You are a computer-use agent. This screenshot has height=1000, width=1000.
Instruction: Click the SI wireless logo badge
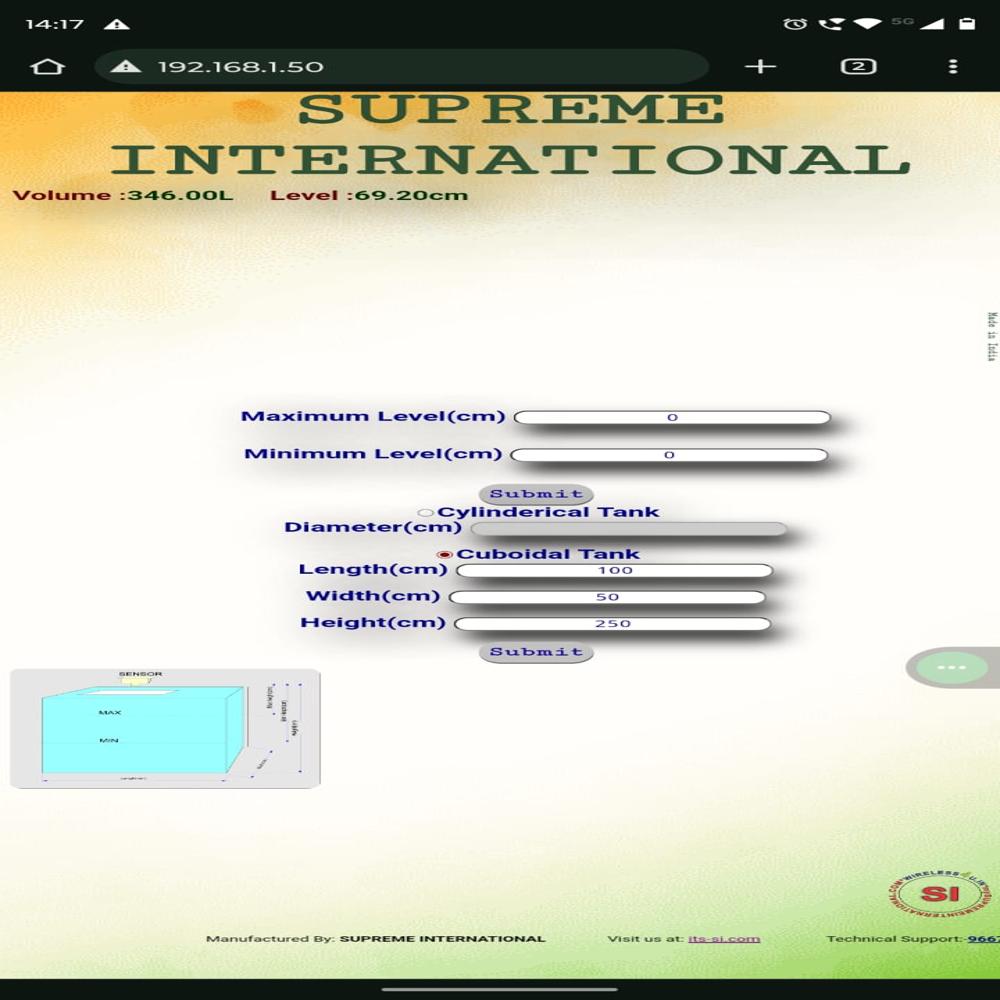(938, 893)
